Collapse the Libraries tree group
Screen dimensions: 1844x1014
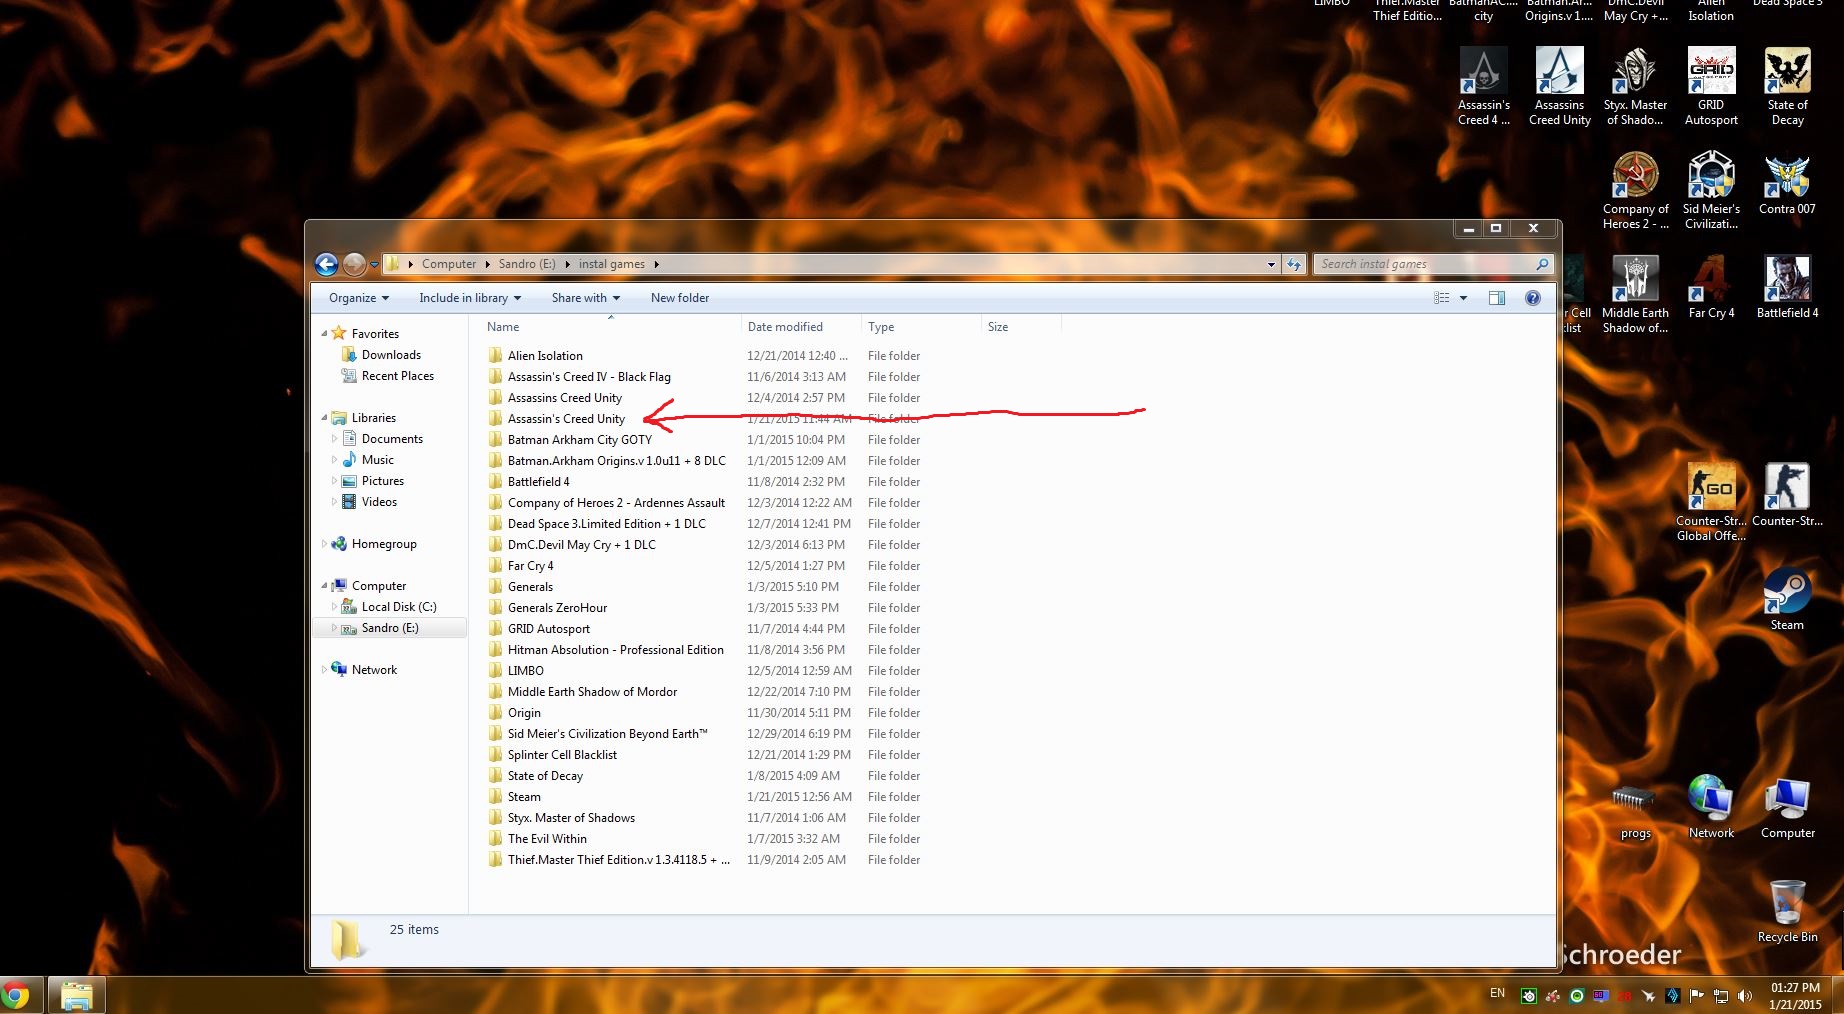click(324, 418)
